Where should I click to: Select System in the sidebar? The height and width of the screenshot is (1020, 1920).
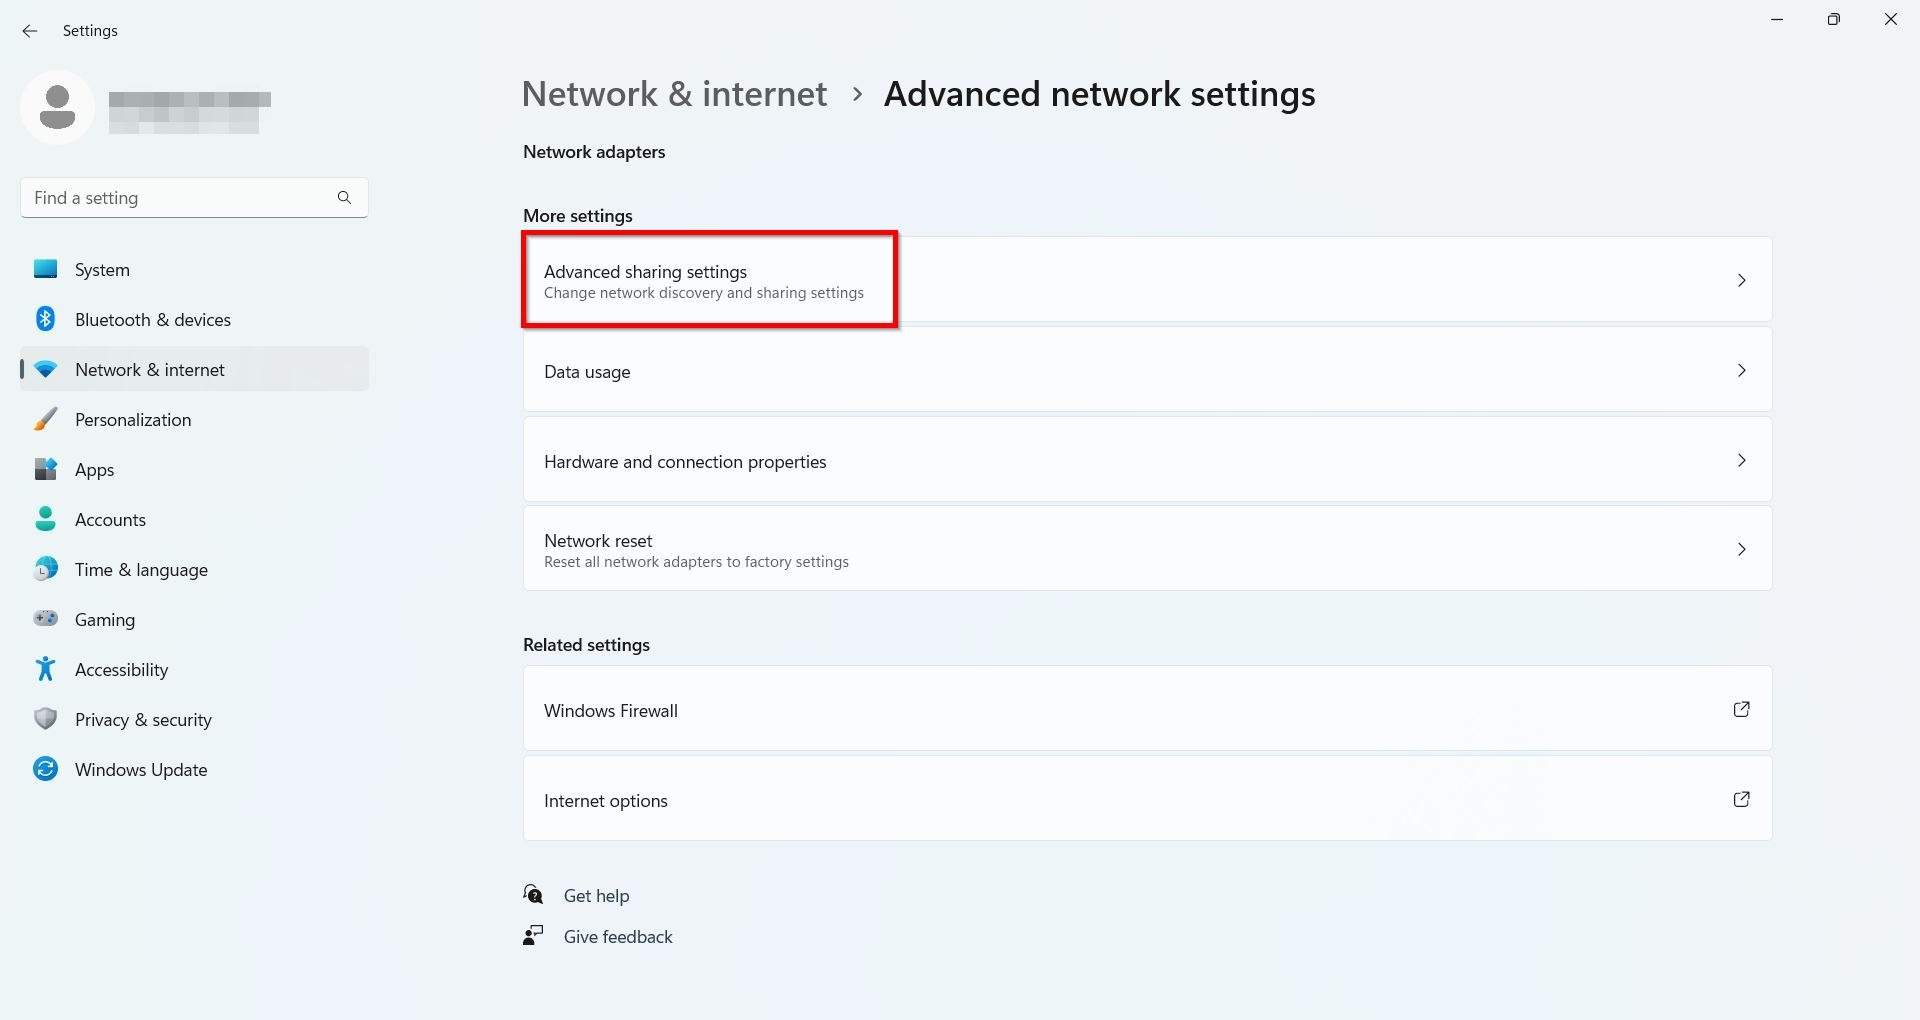102,270
